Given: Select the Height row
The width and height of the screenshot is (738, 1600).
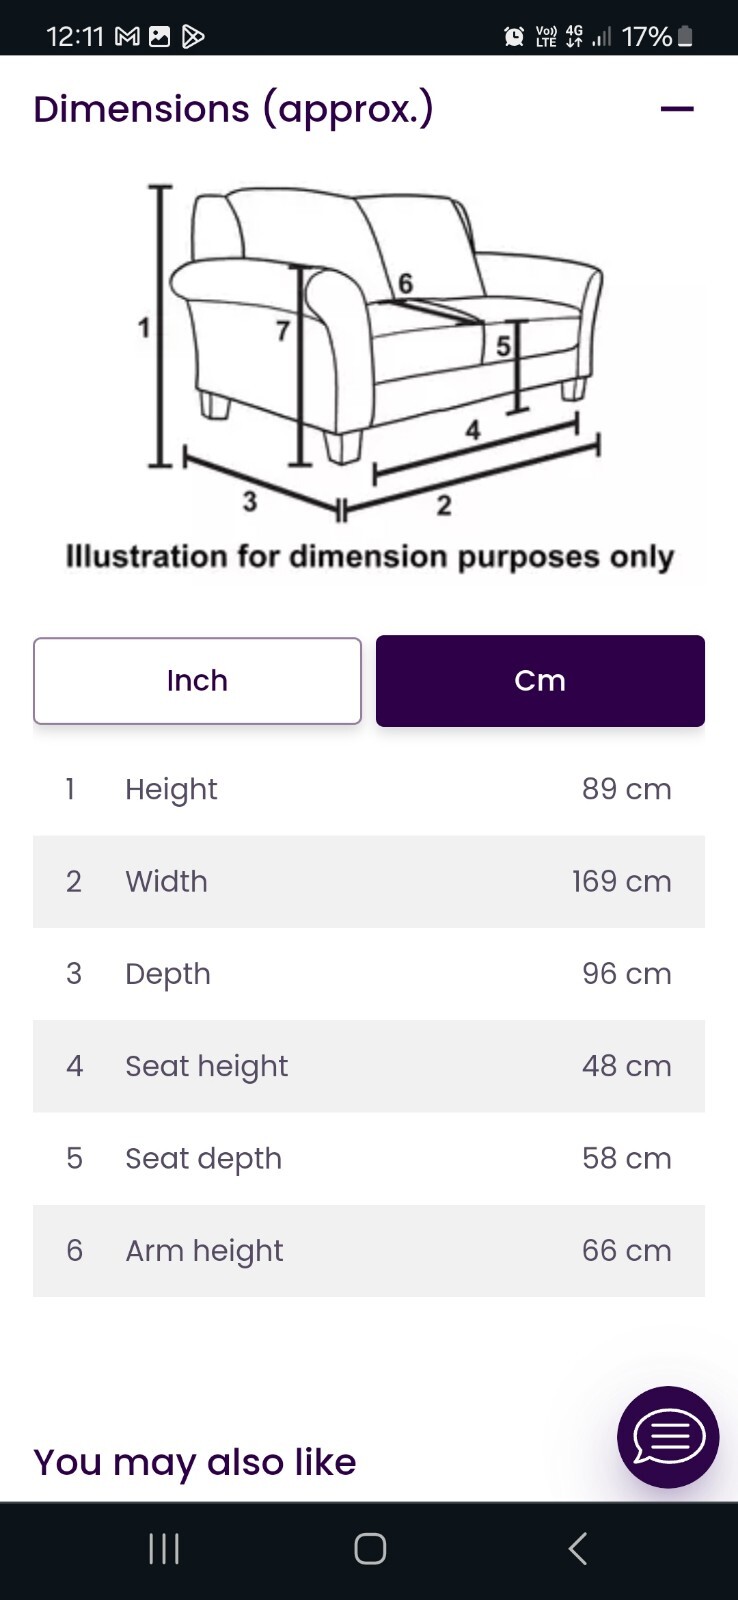Looking at the screenshot, I should pyautogui.click(x=369, y=789).
